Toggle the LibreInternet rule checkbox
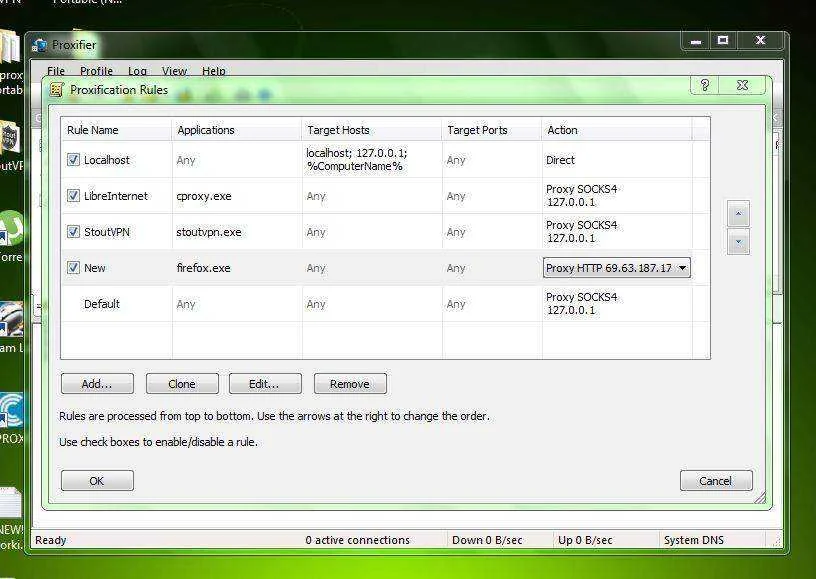816x579 pixels. (73, 196)
